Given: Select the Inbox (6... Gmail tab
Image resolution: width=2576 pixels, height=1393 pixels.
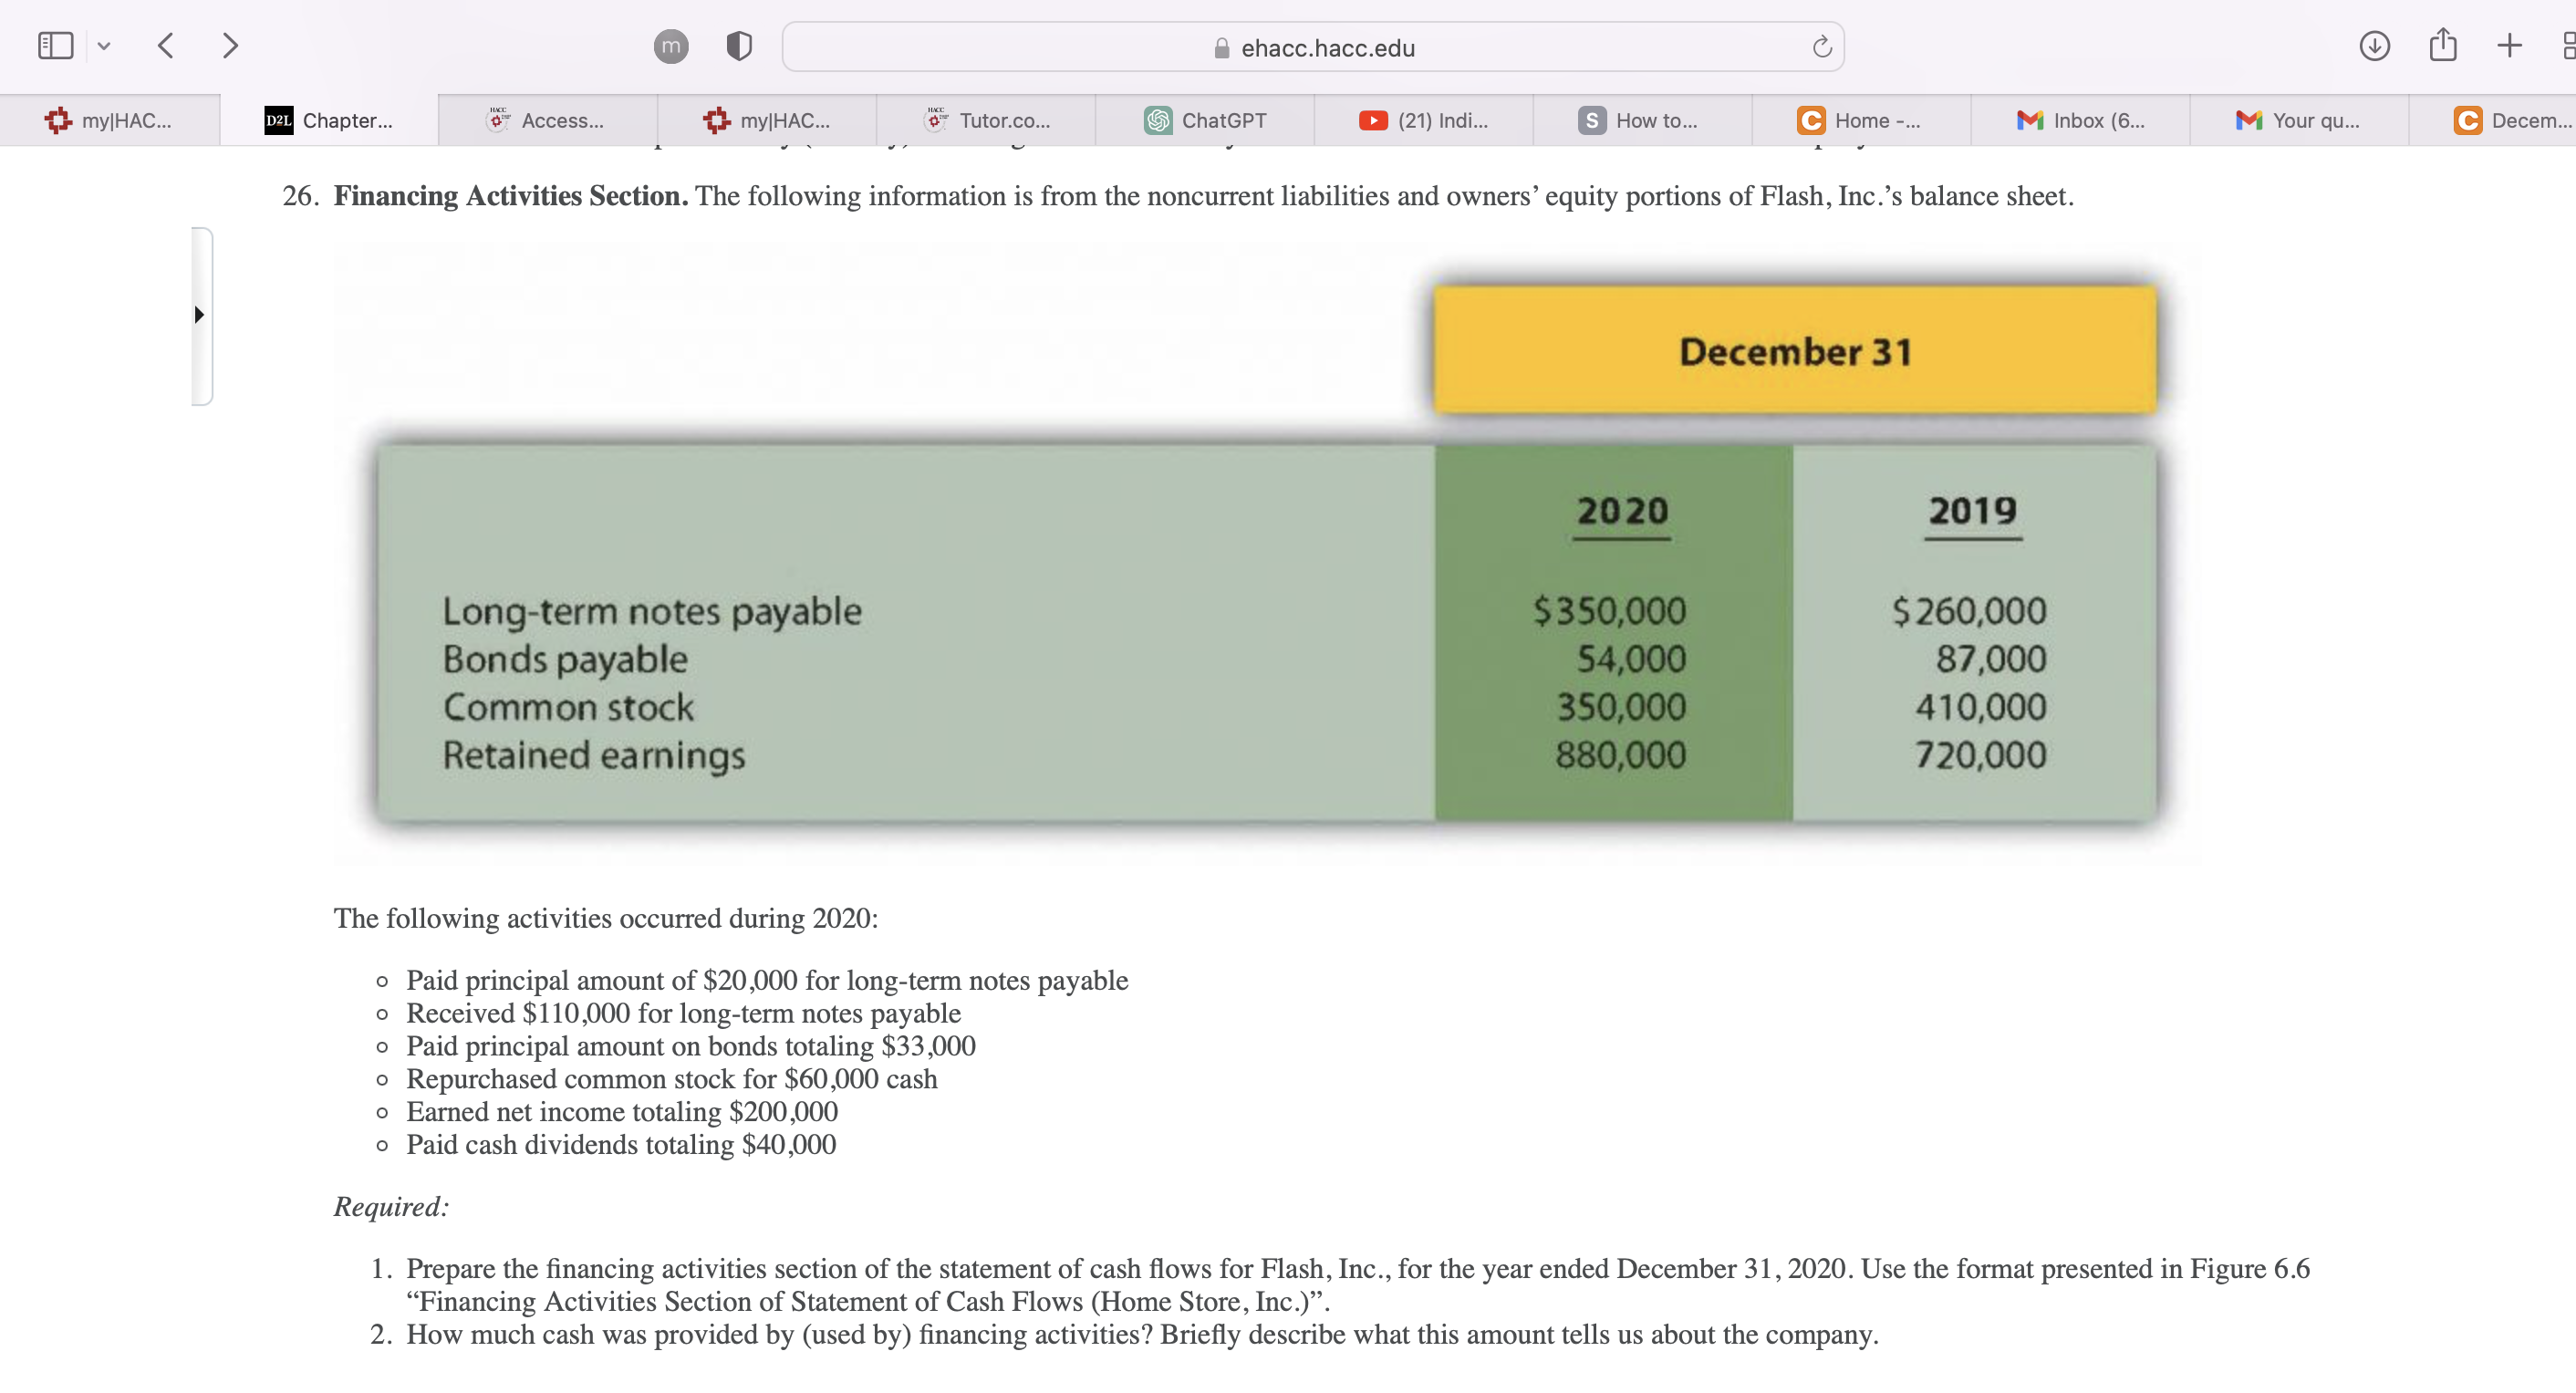Looking at the screenshot, I should [x=2081, y=121].
